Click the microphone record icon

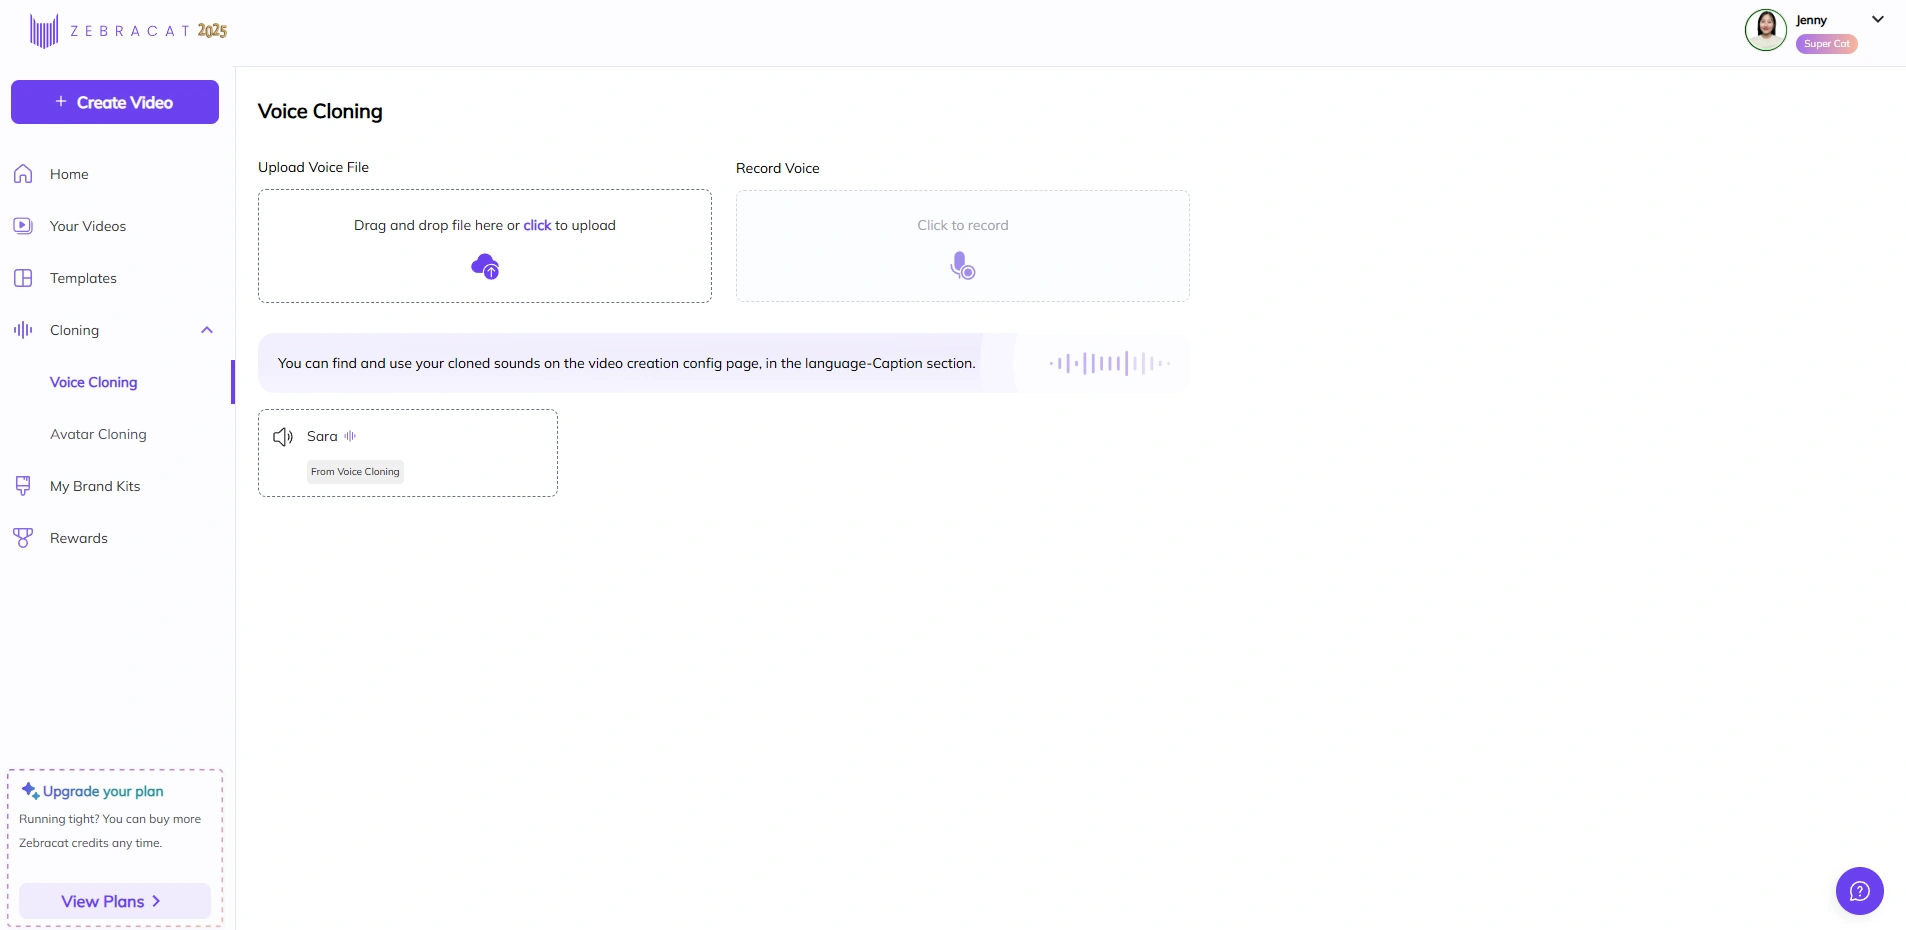pos(962,265)
